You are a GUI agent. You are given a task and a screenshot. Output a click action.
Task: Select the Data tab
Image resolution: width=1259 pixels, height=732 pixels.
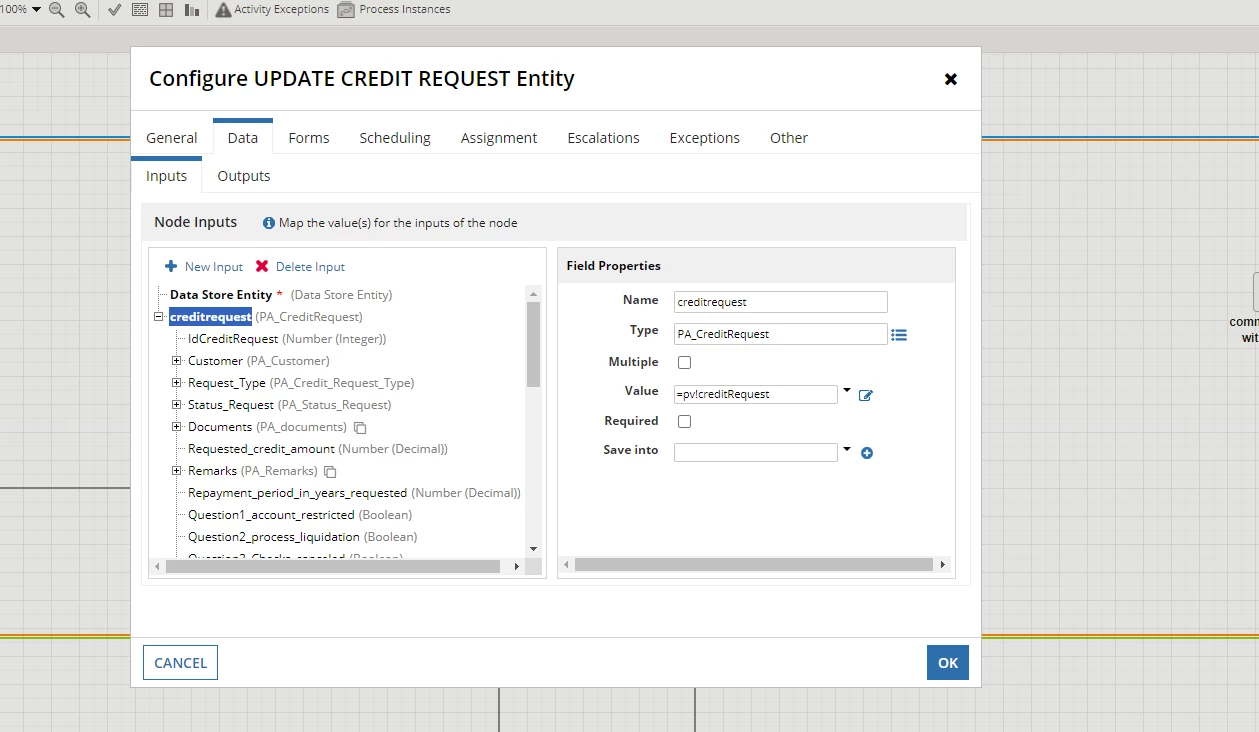click(243, 138)
